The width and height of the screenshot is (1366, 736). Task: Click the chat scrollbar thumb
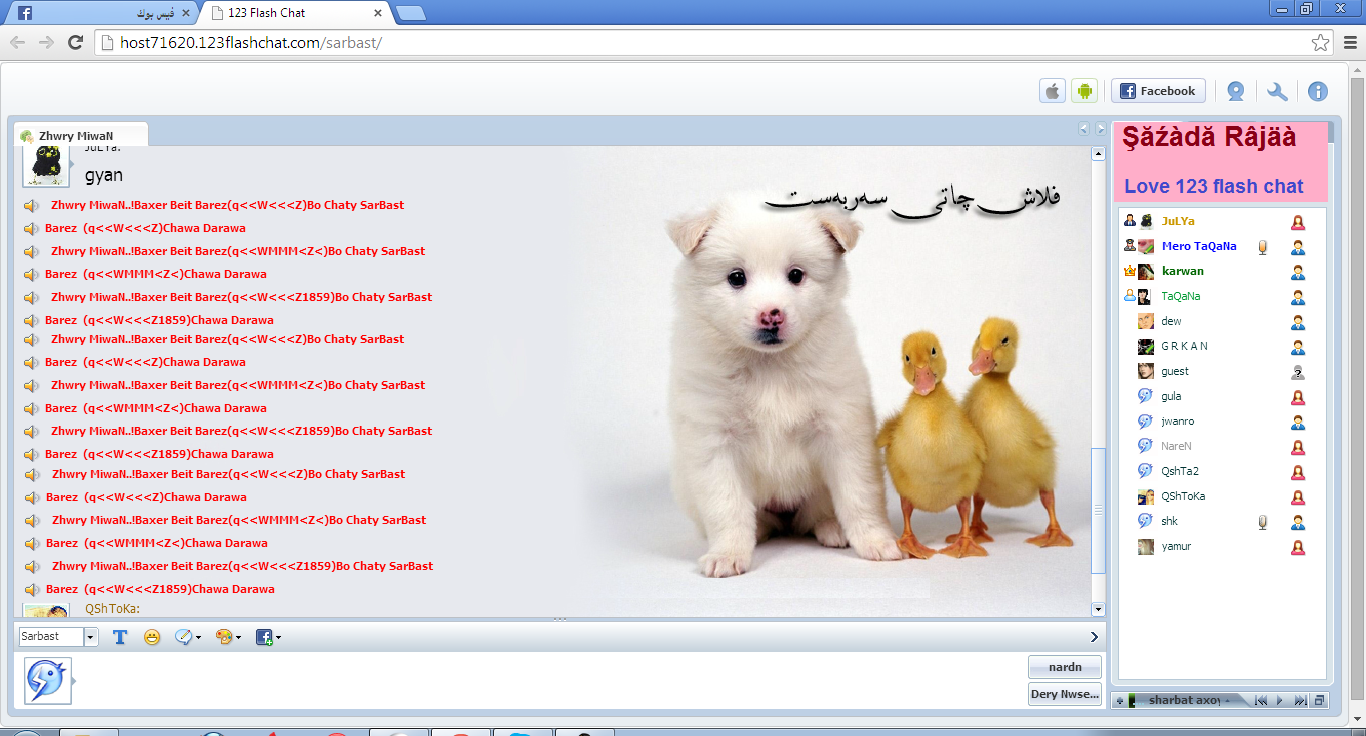pyautogui.click(x=1098, y=510)
